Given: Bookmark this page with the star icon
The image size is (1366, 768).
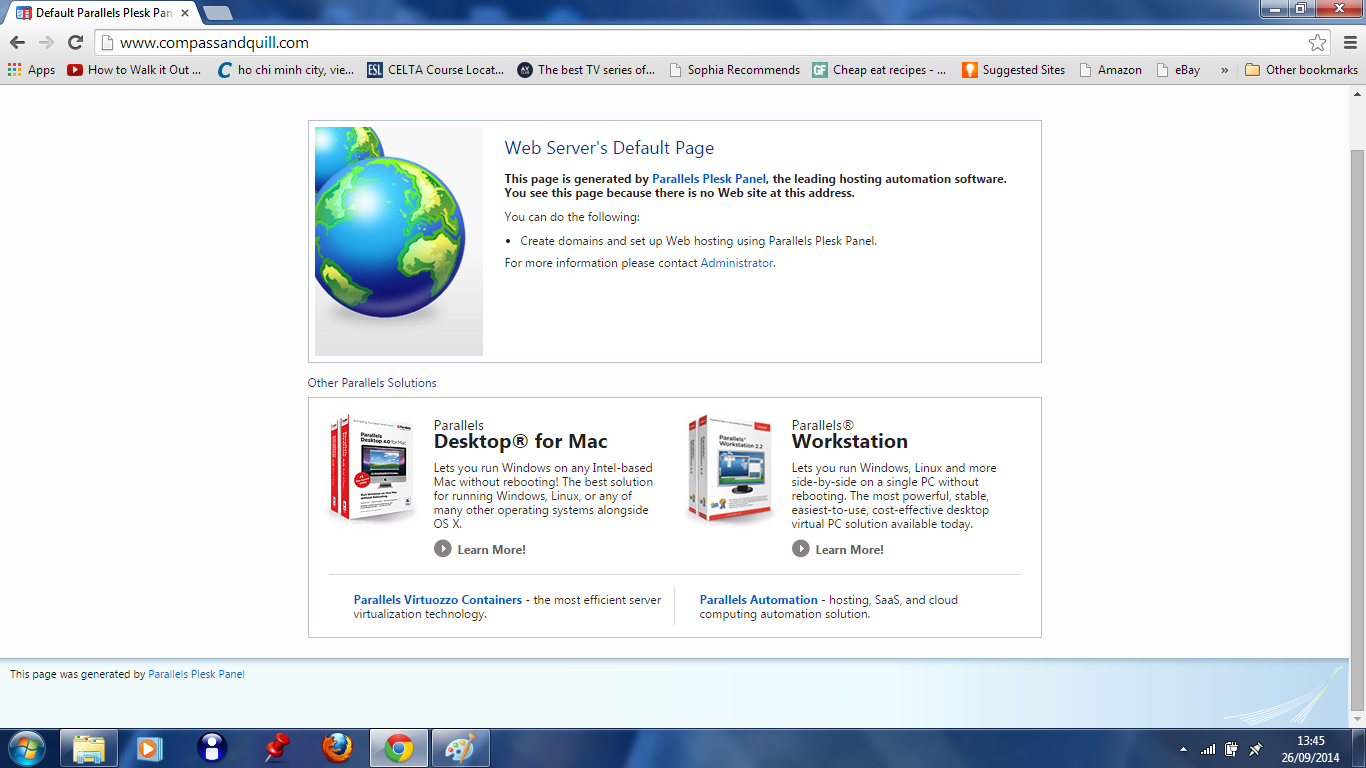Looking at the screenshot, I should coord(1317,43).
